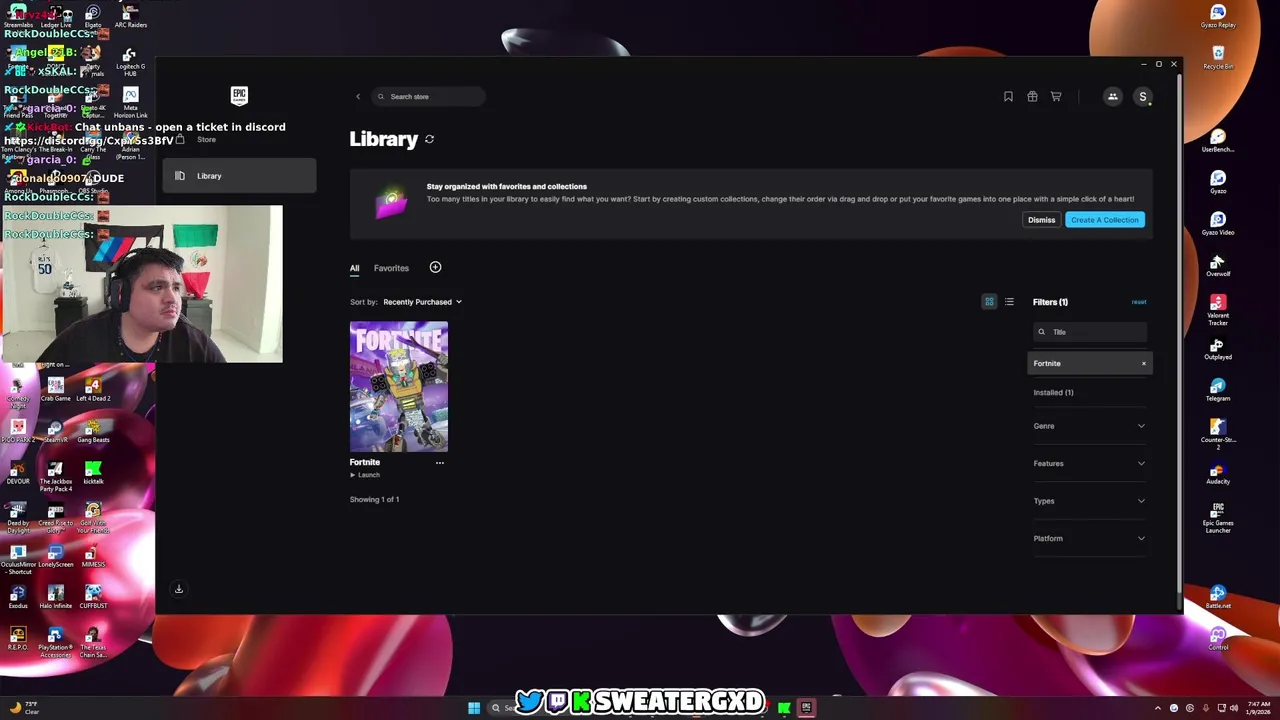Open Gang Beasts desktop shortcut
The width and height of the screenshot is (1280, 720).
(93, 431)
